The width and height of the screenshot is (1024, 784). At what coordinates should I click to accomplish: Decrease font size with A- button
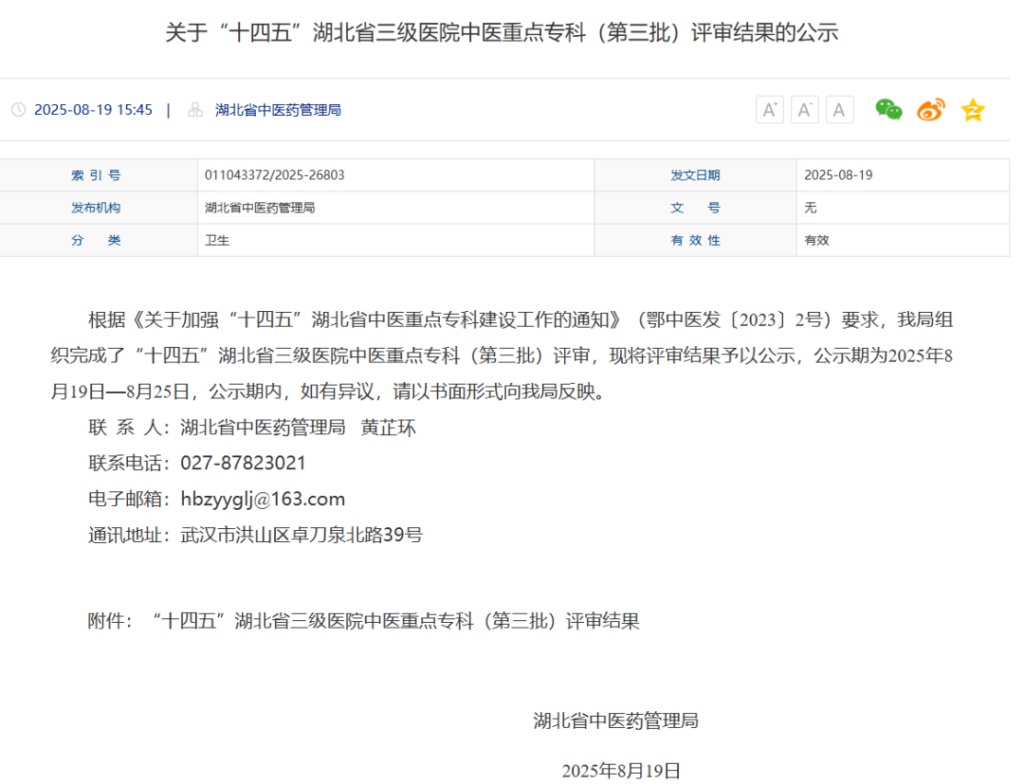point(804,110)
